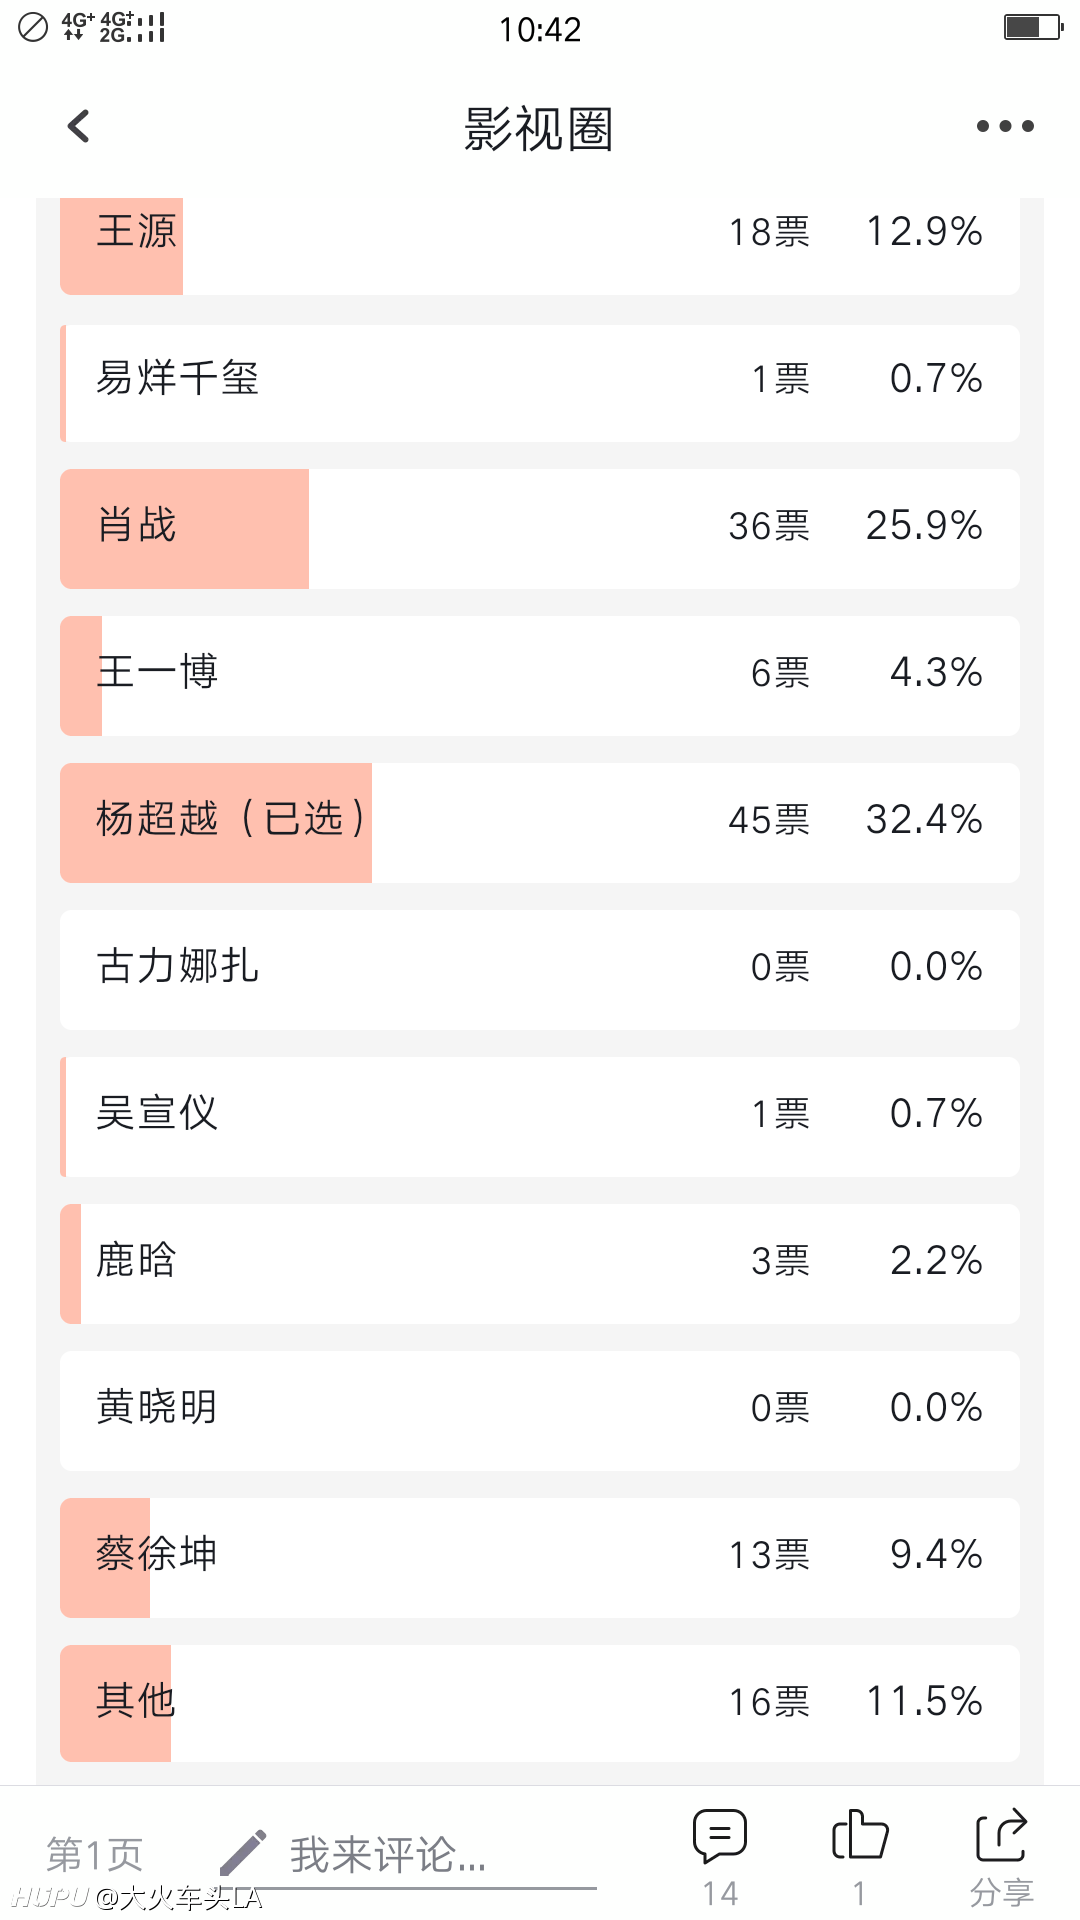Tap the 影视圈 page title
This screenshot has height=1920, width=1080.
point(539,129)
